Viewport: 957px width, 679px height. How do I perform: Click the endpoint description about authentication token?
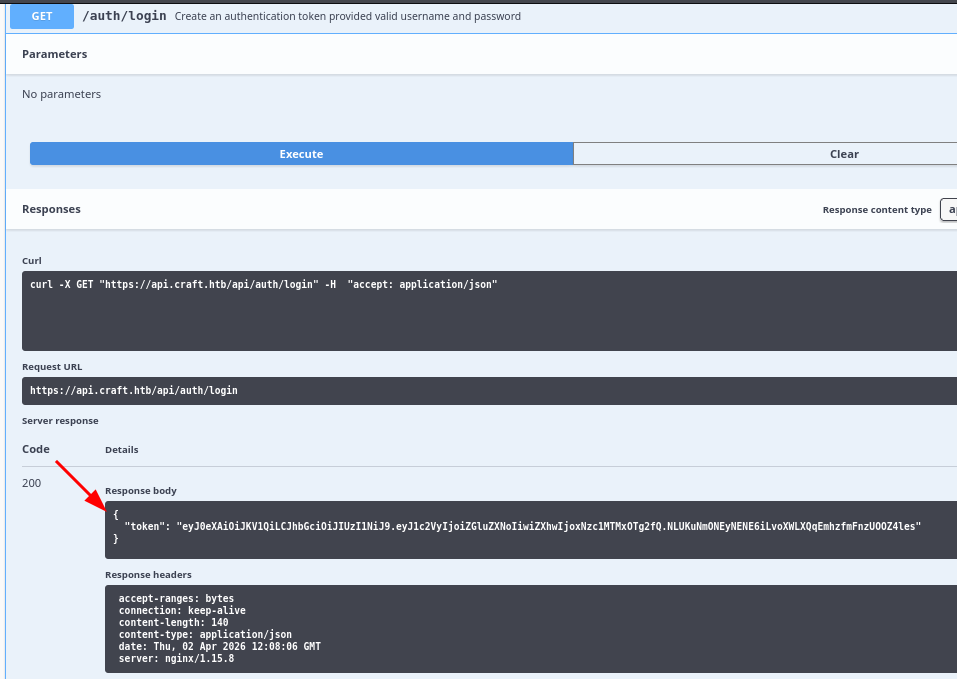tap(347, 17)
